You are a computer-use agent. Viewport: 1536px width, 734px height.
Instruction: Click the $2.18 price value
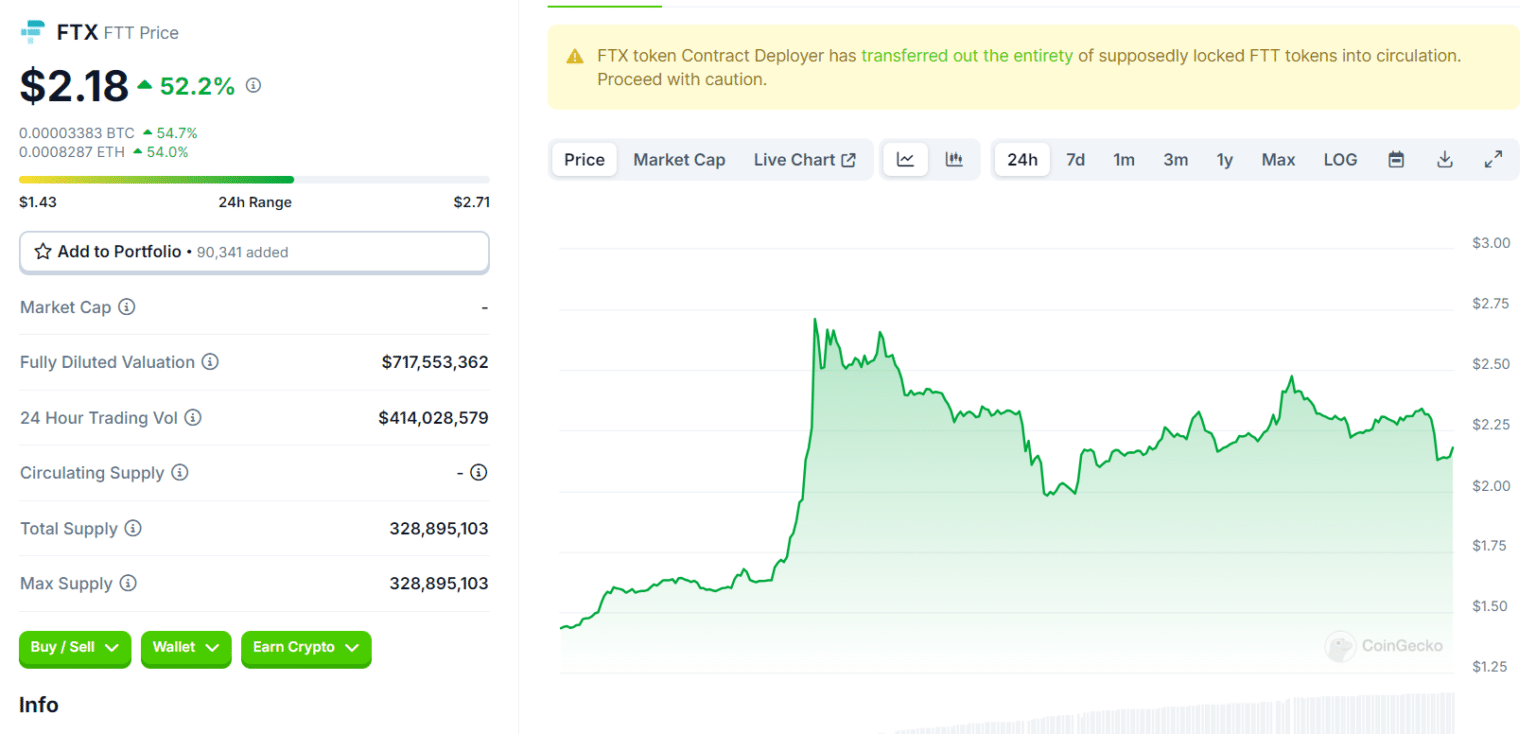click(x=74, y=86)
